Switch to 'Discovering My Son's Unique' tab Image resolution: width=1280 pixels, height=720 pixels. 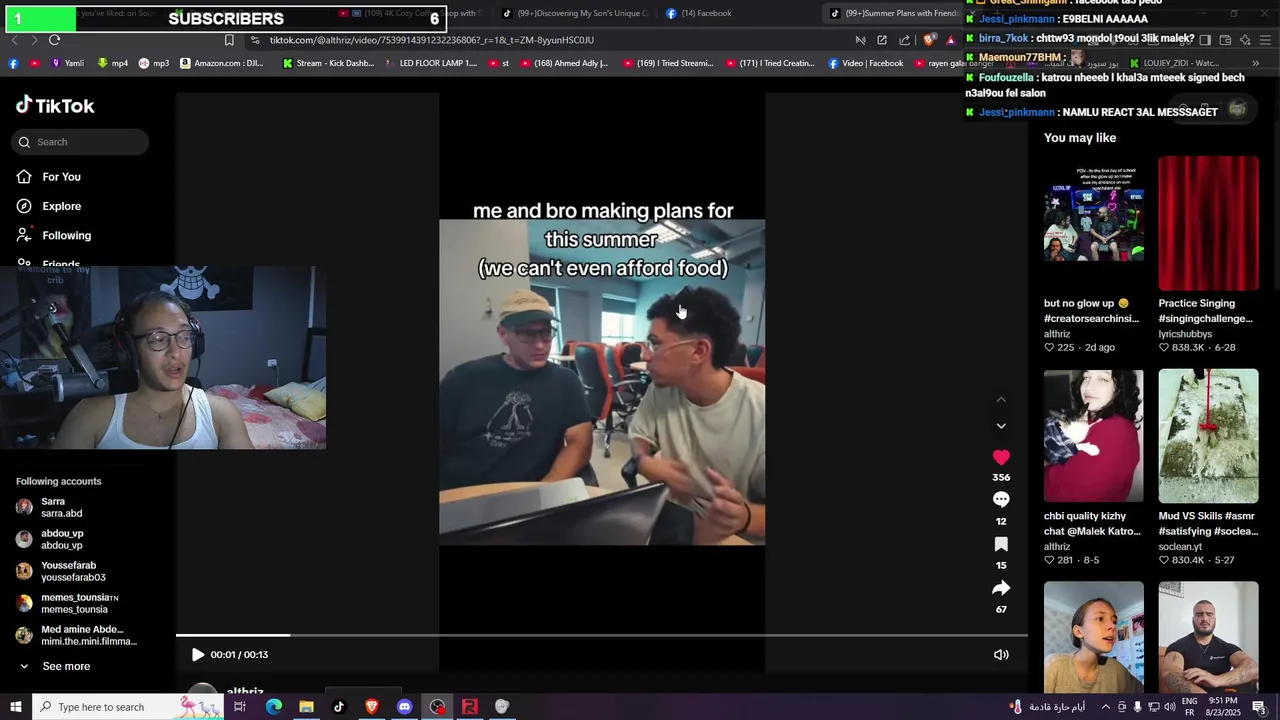pos(575,13)
